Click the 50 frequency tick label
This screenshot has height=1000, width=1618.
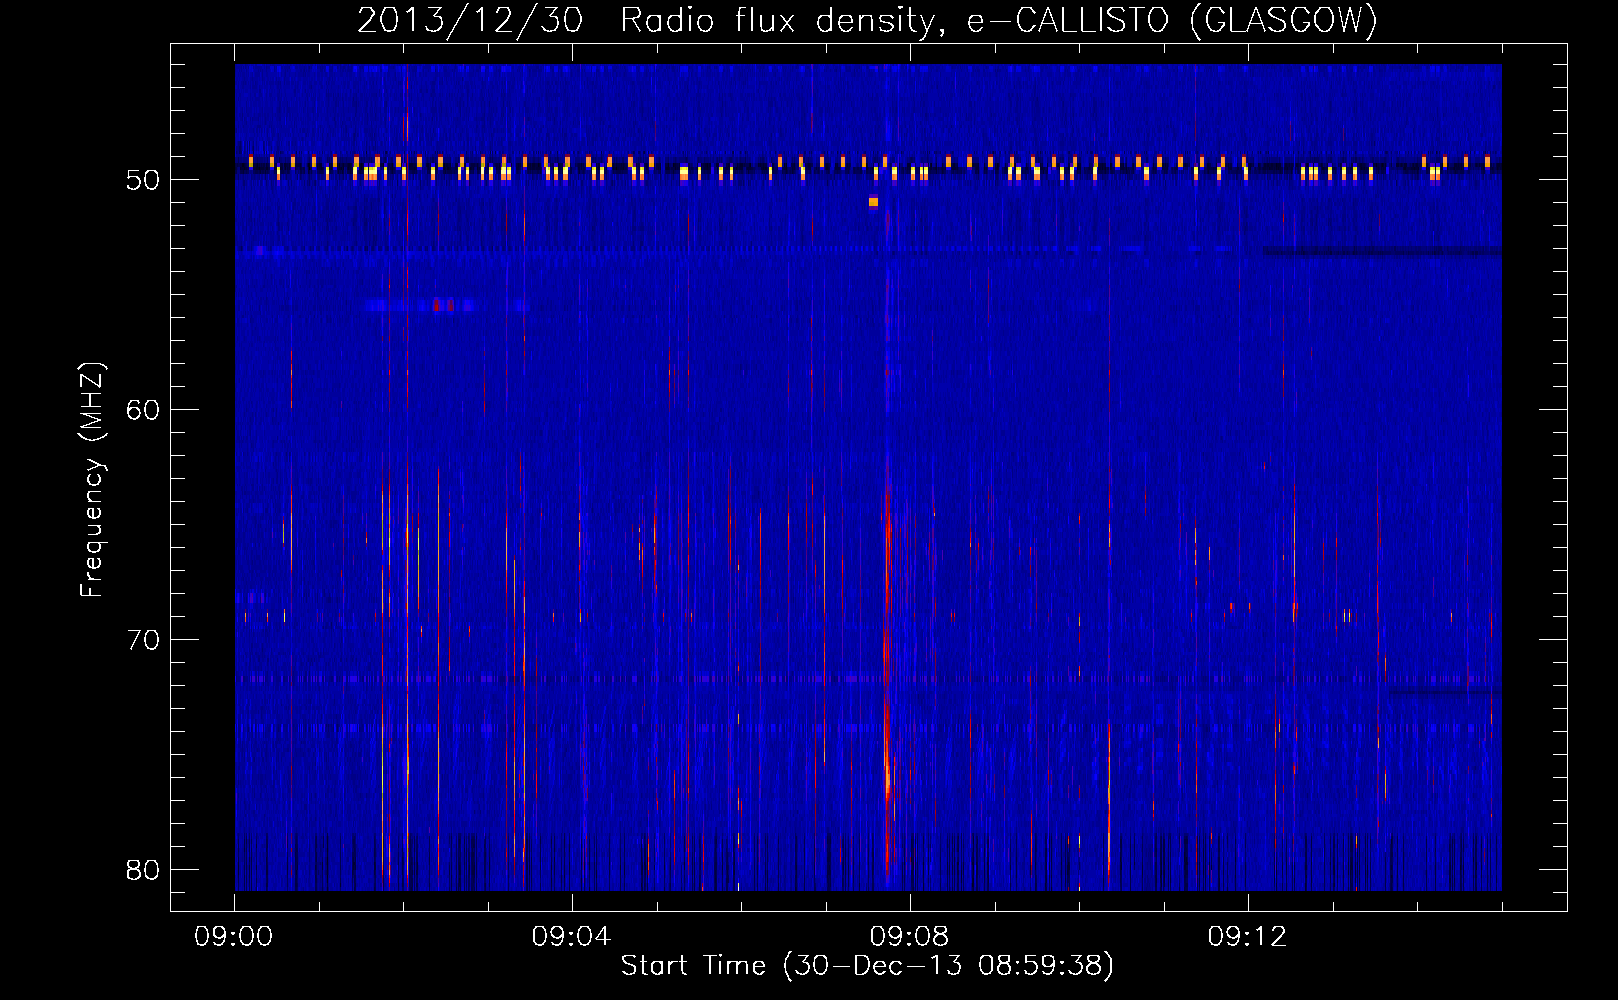coord(143,180)
